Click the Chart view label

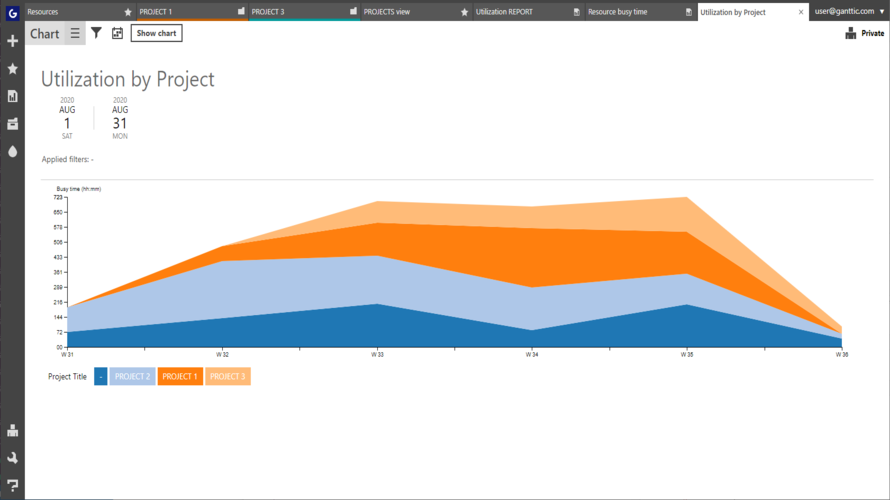[x=44, y=33]
